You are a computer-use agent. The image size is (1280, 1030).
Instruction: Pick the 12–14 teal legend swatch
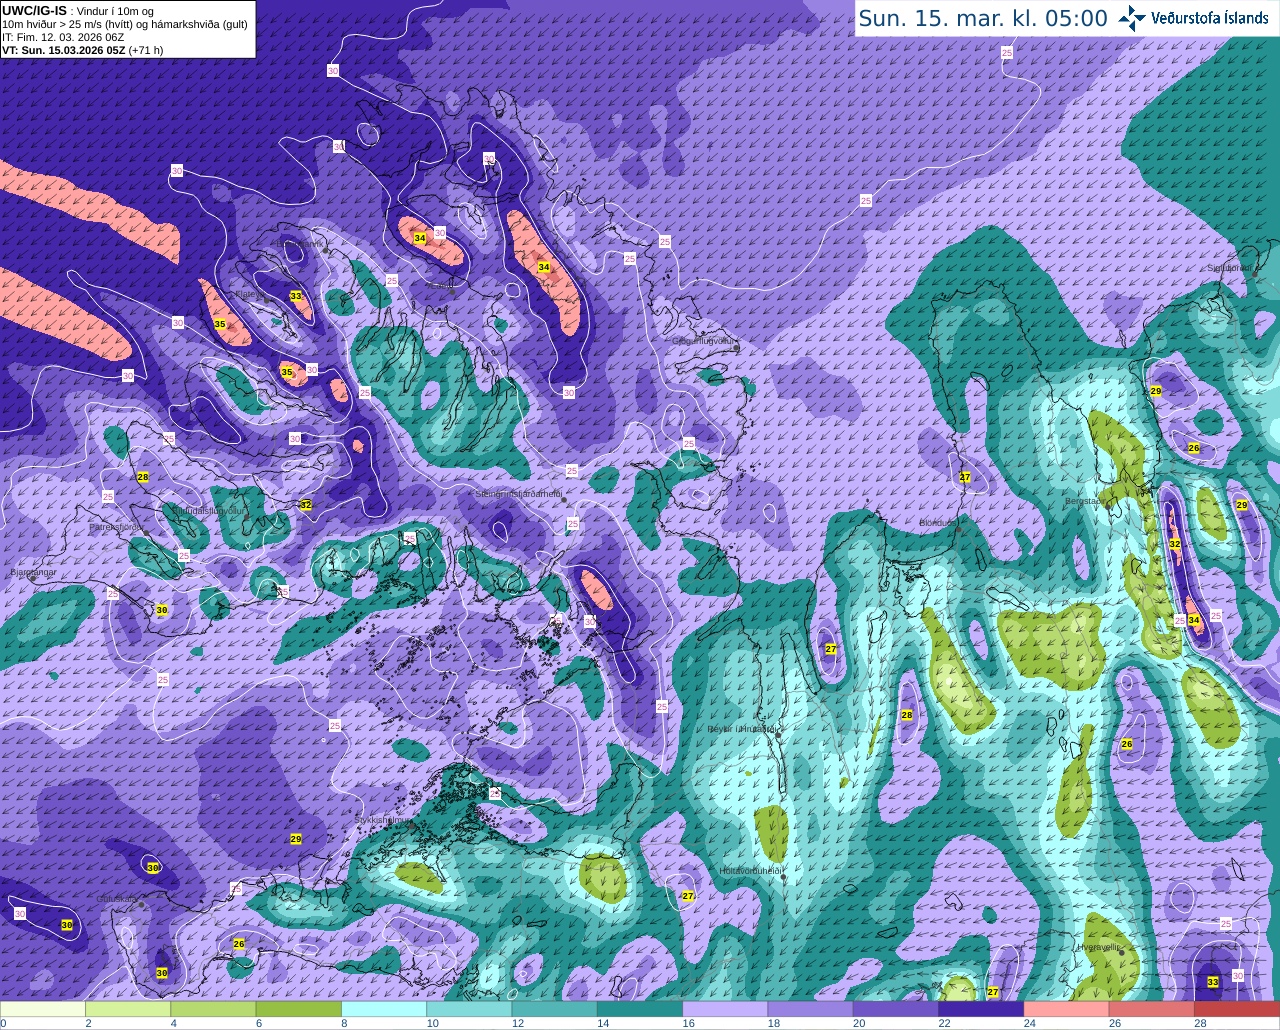554,1010
